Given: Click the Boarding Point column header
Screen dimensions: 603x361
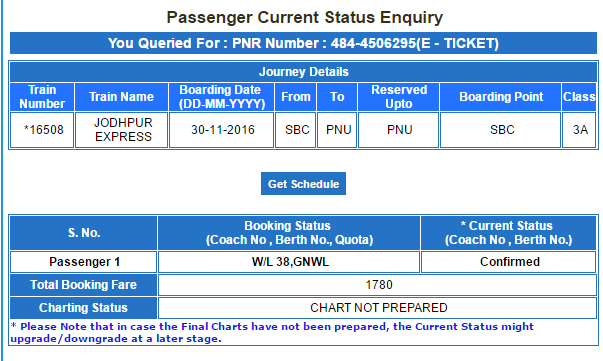Looking at the screenshot, I should tap(500, 97).
